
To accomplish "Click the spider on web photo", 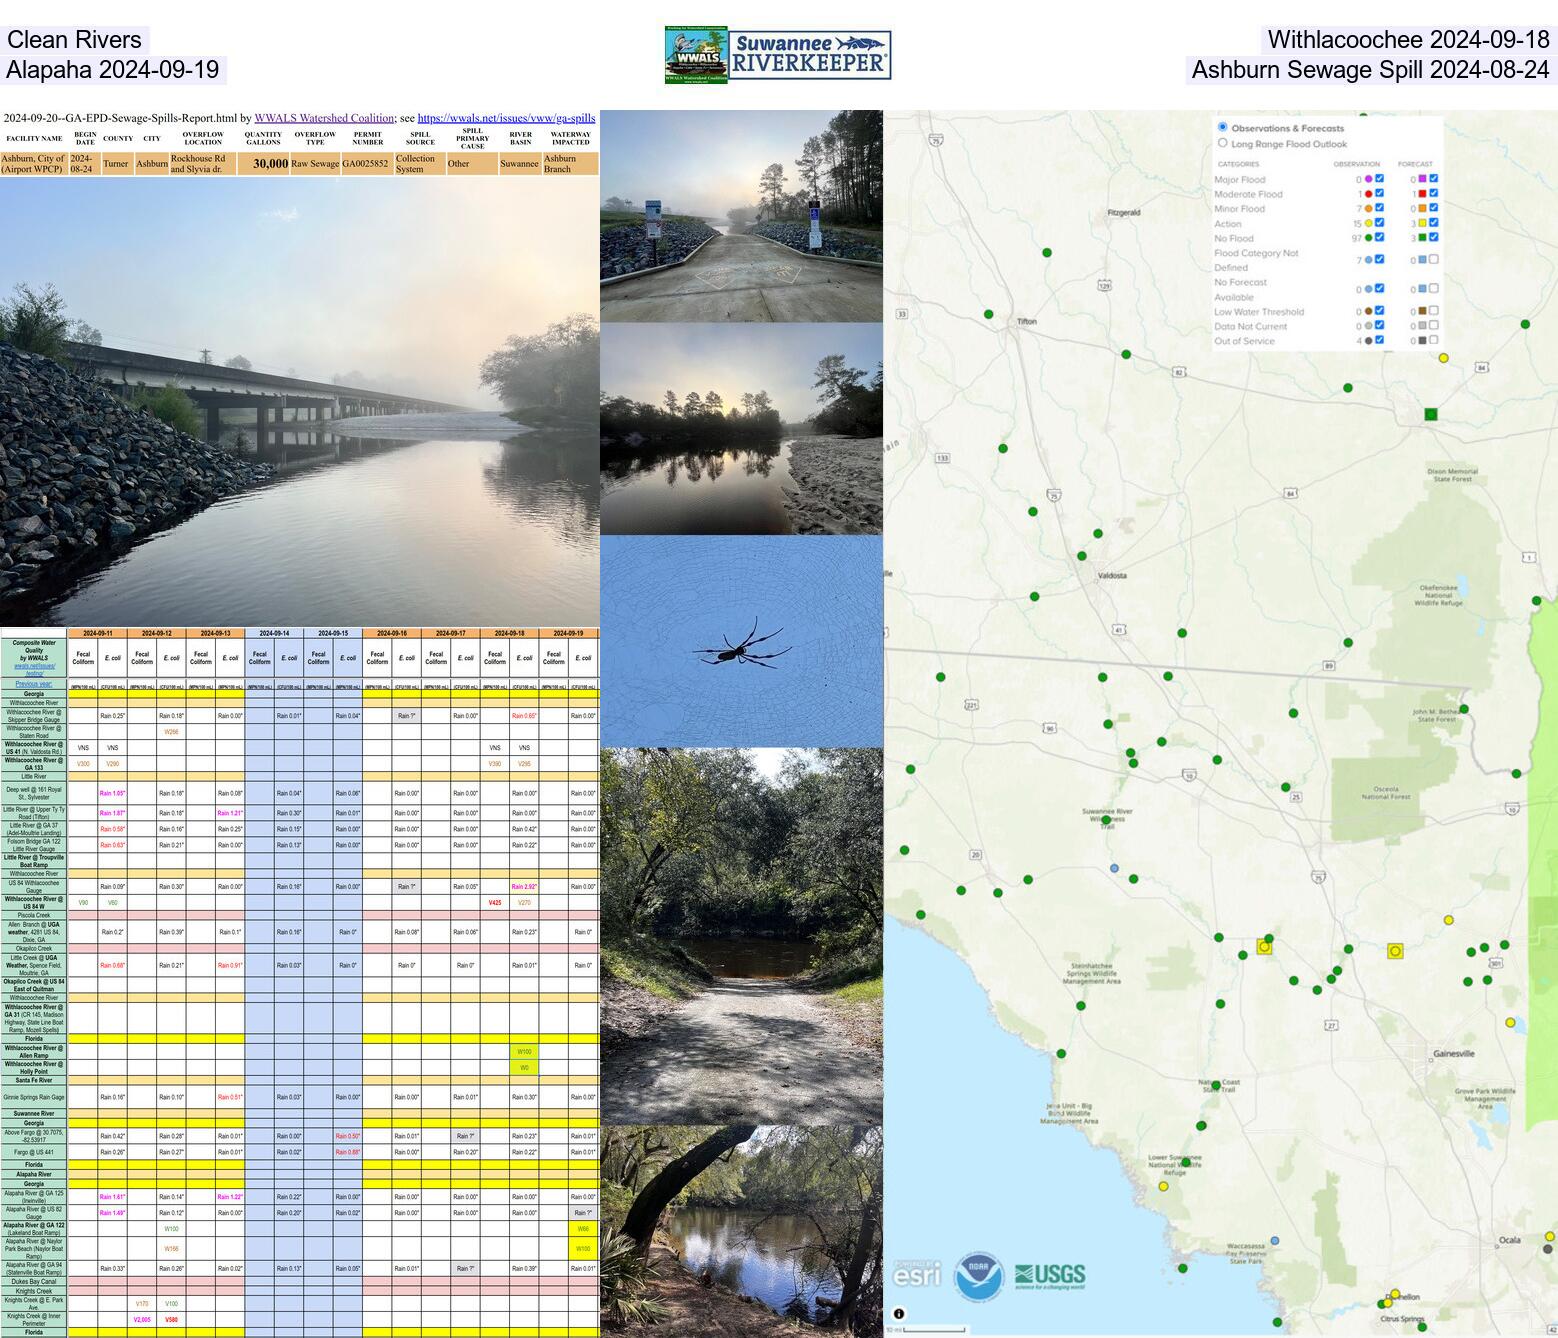I will 741,641.
